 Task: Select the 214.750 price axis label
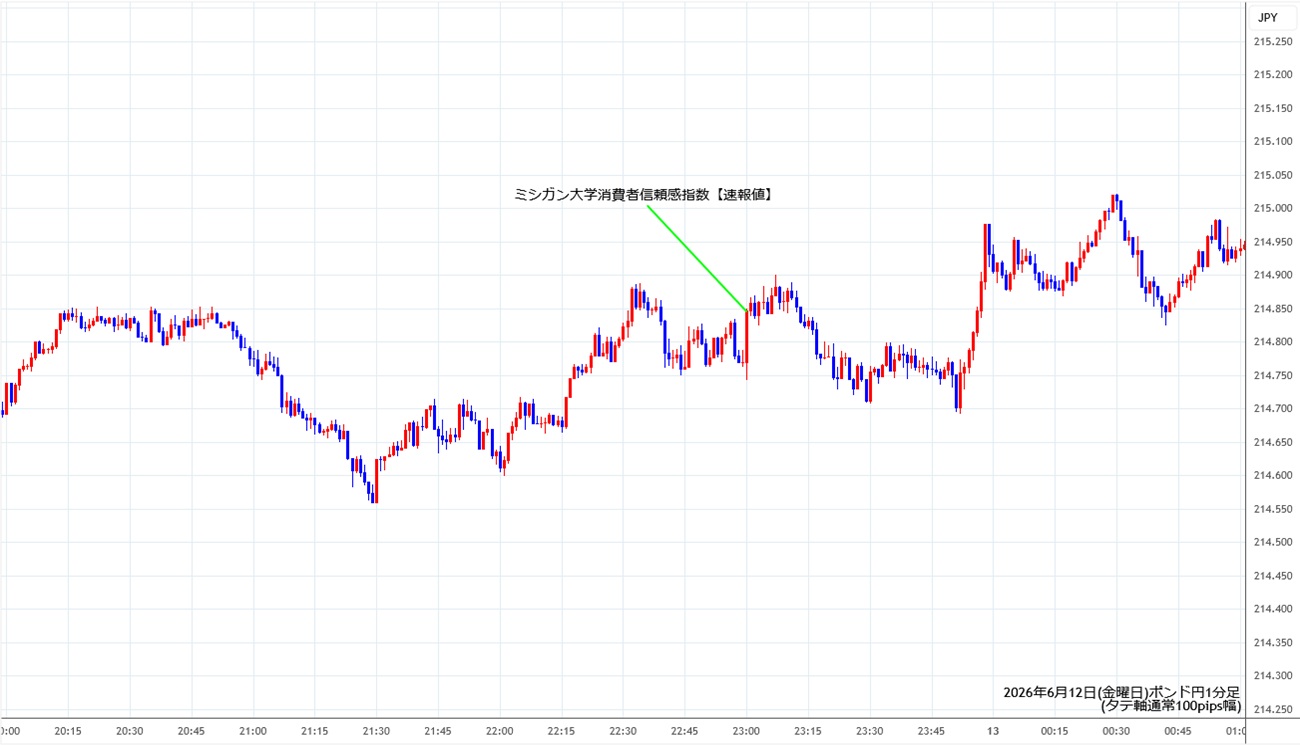tap(1273, 375)
